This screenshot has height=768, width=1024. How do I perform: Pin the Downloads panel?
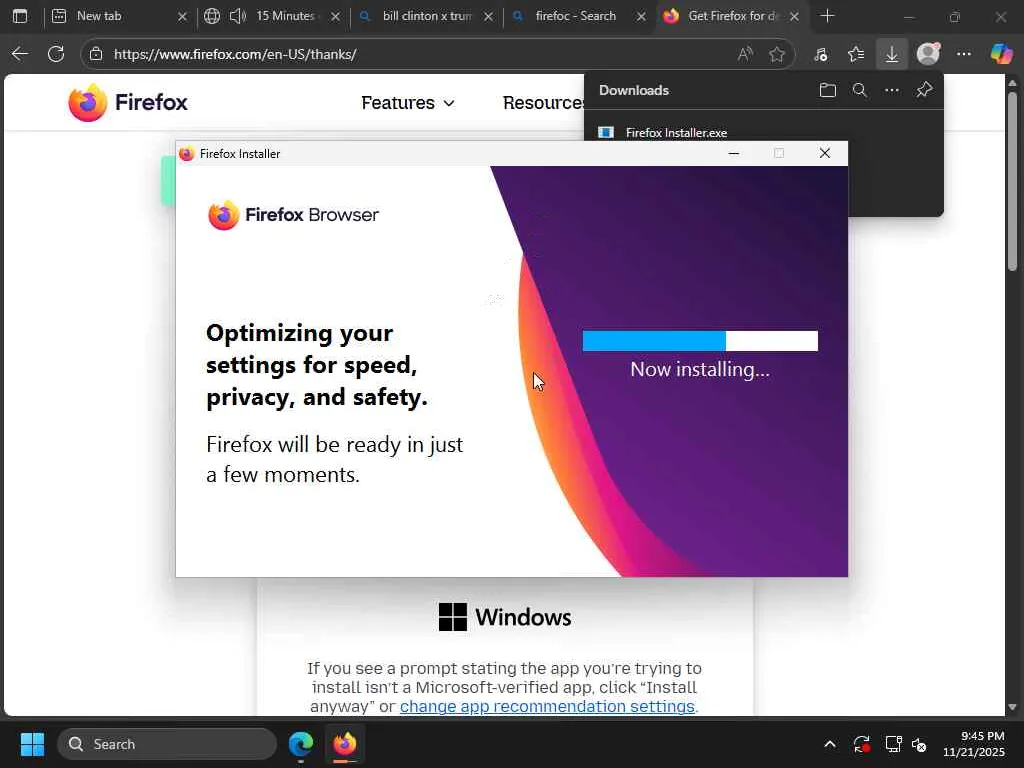click(x=924, y=90)
